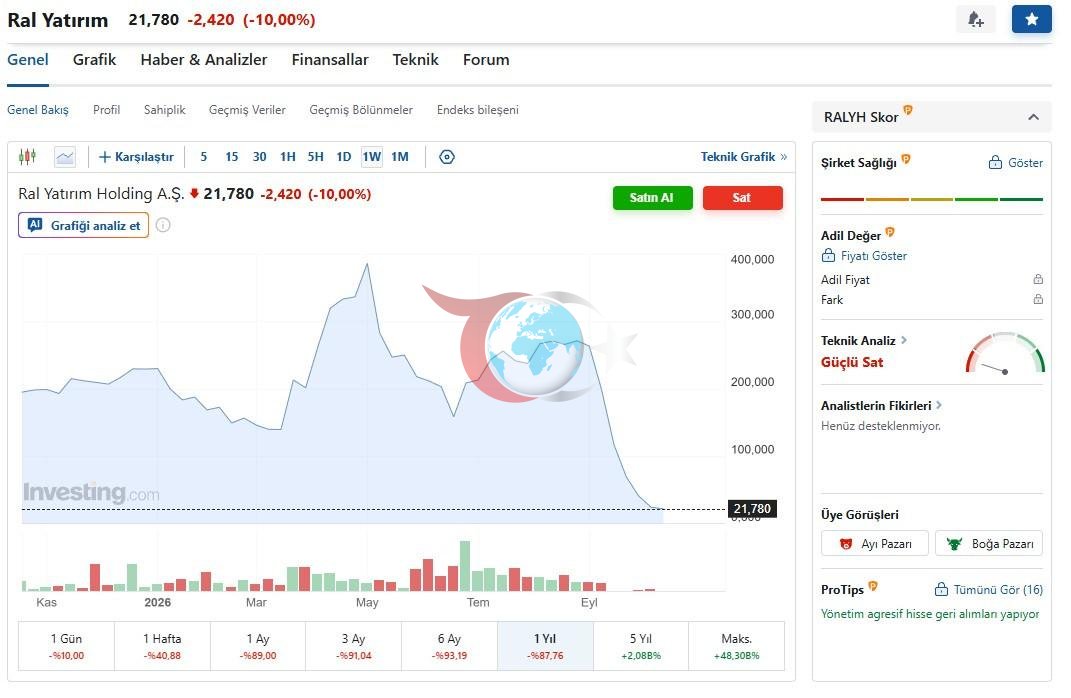This screenshot has height=698, width=1071.
Task: Set chart interval to 15 minutes
Action: coord(232,157)
